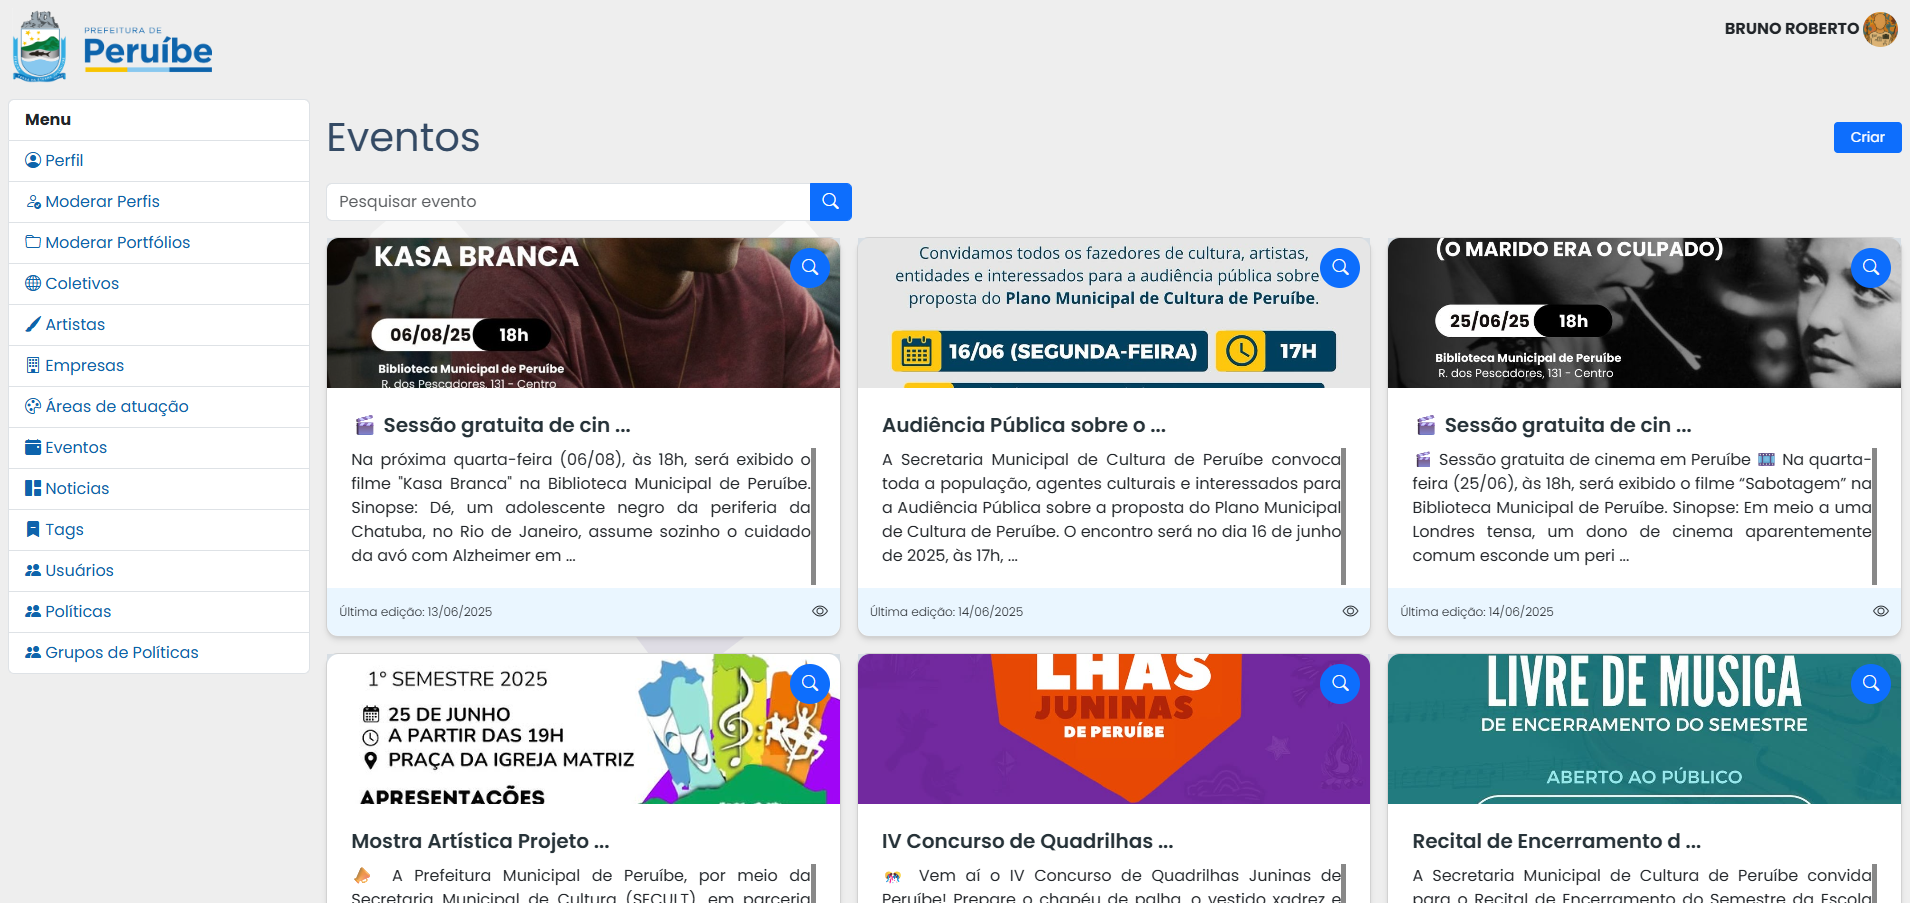Open Usuários in the sidebar menu
The height and width of the screenshot is (903, 1910).
pos(159,571)
